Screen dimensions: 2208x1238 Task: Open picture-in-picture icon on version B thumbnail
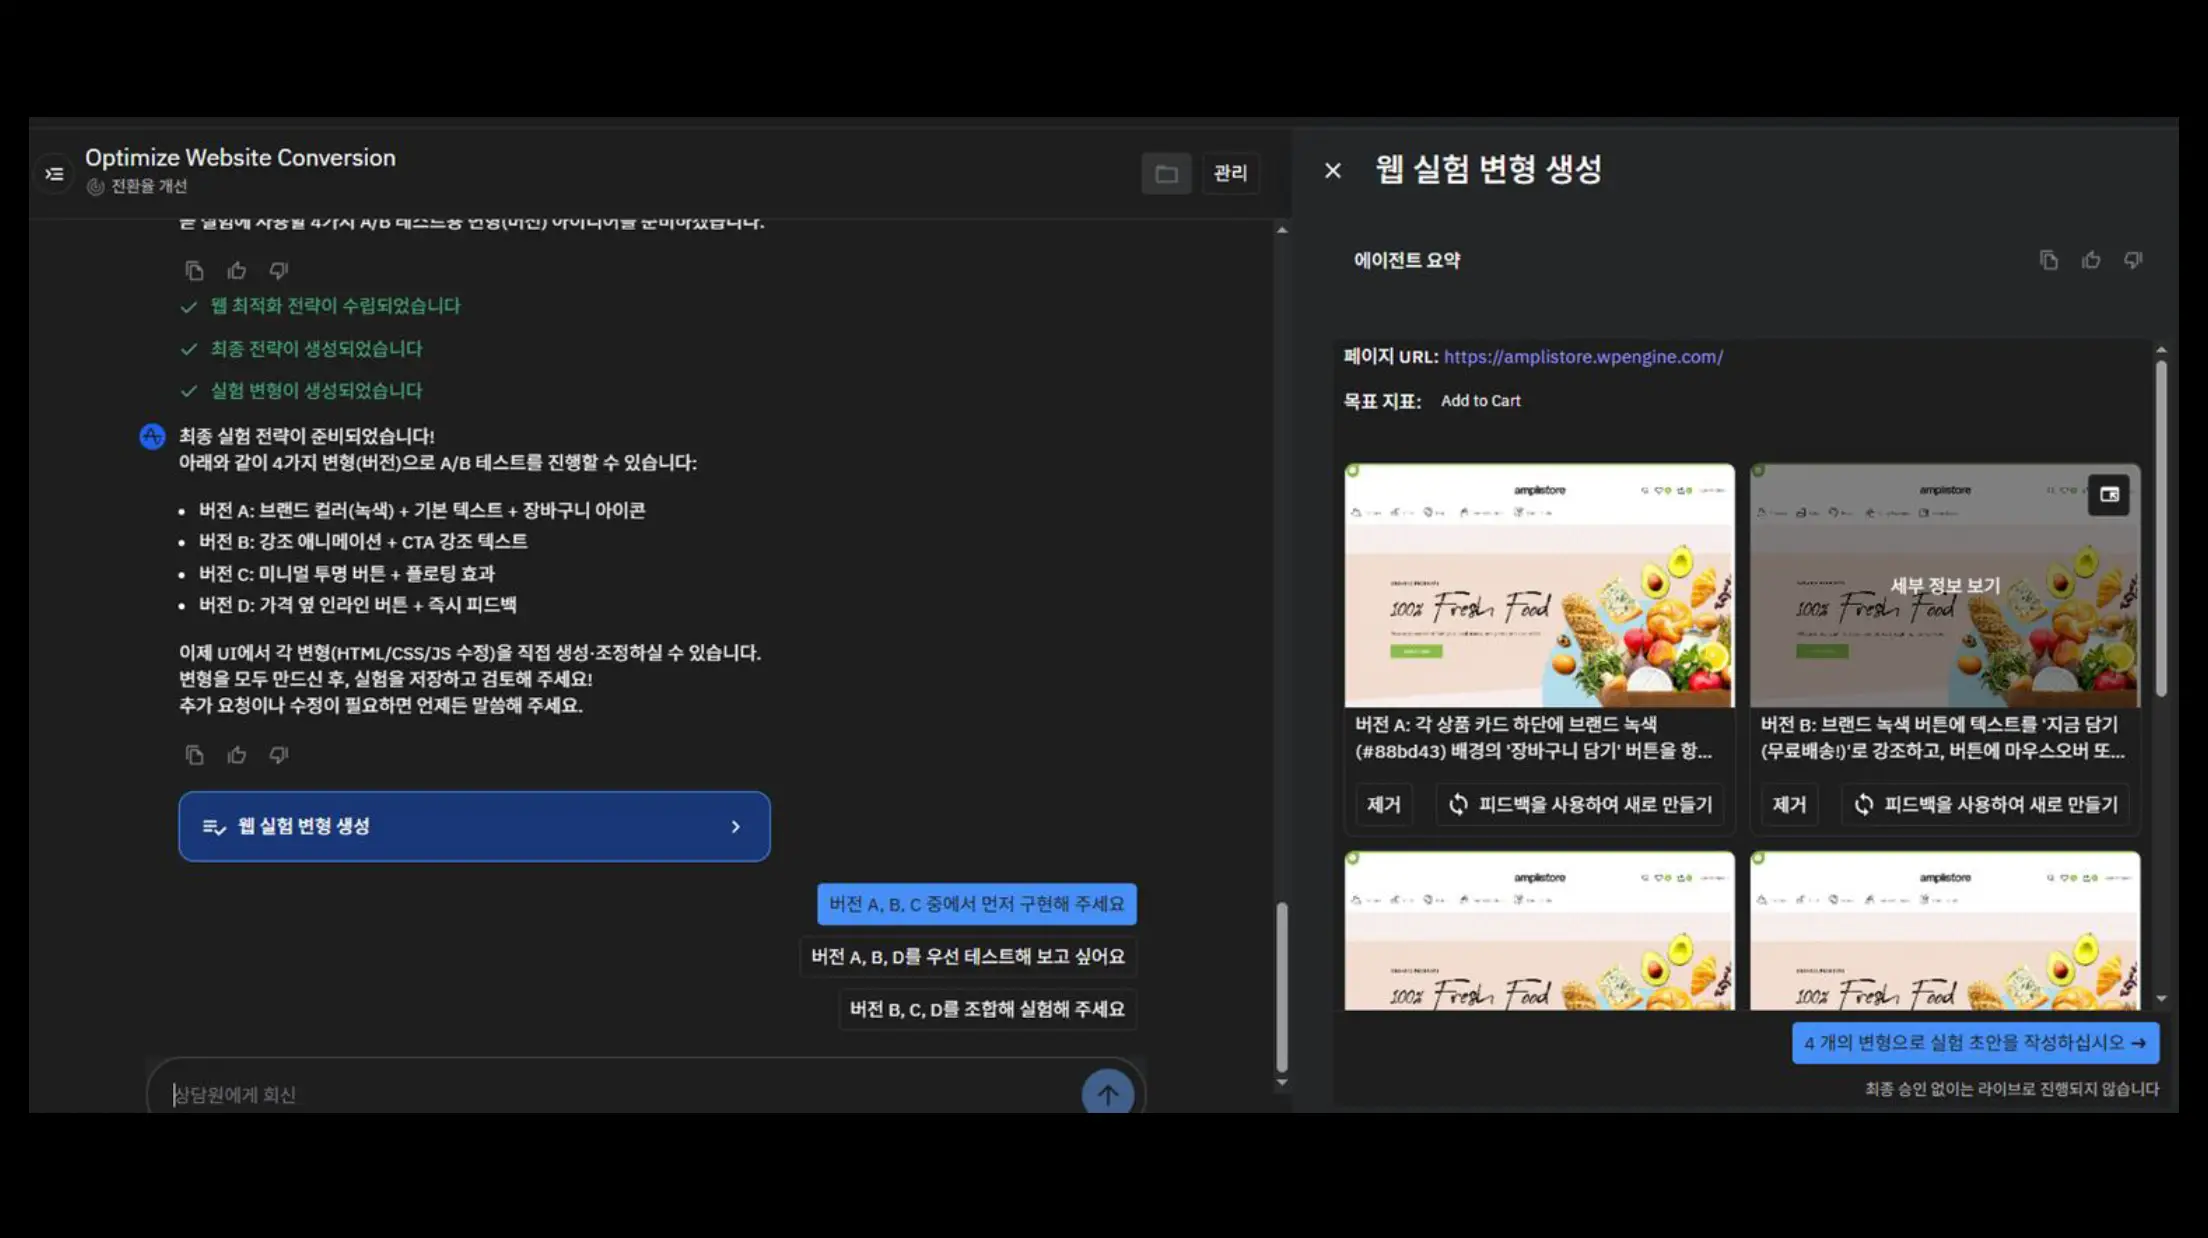tap(2109, 495)
